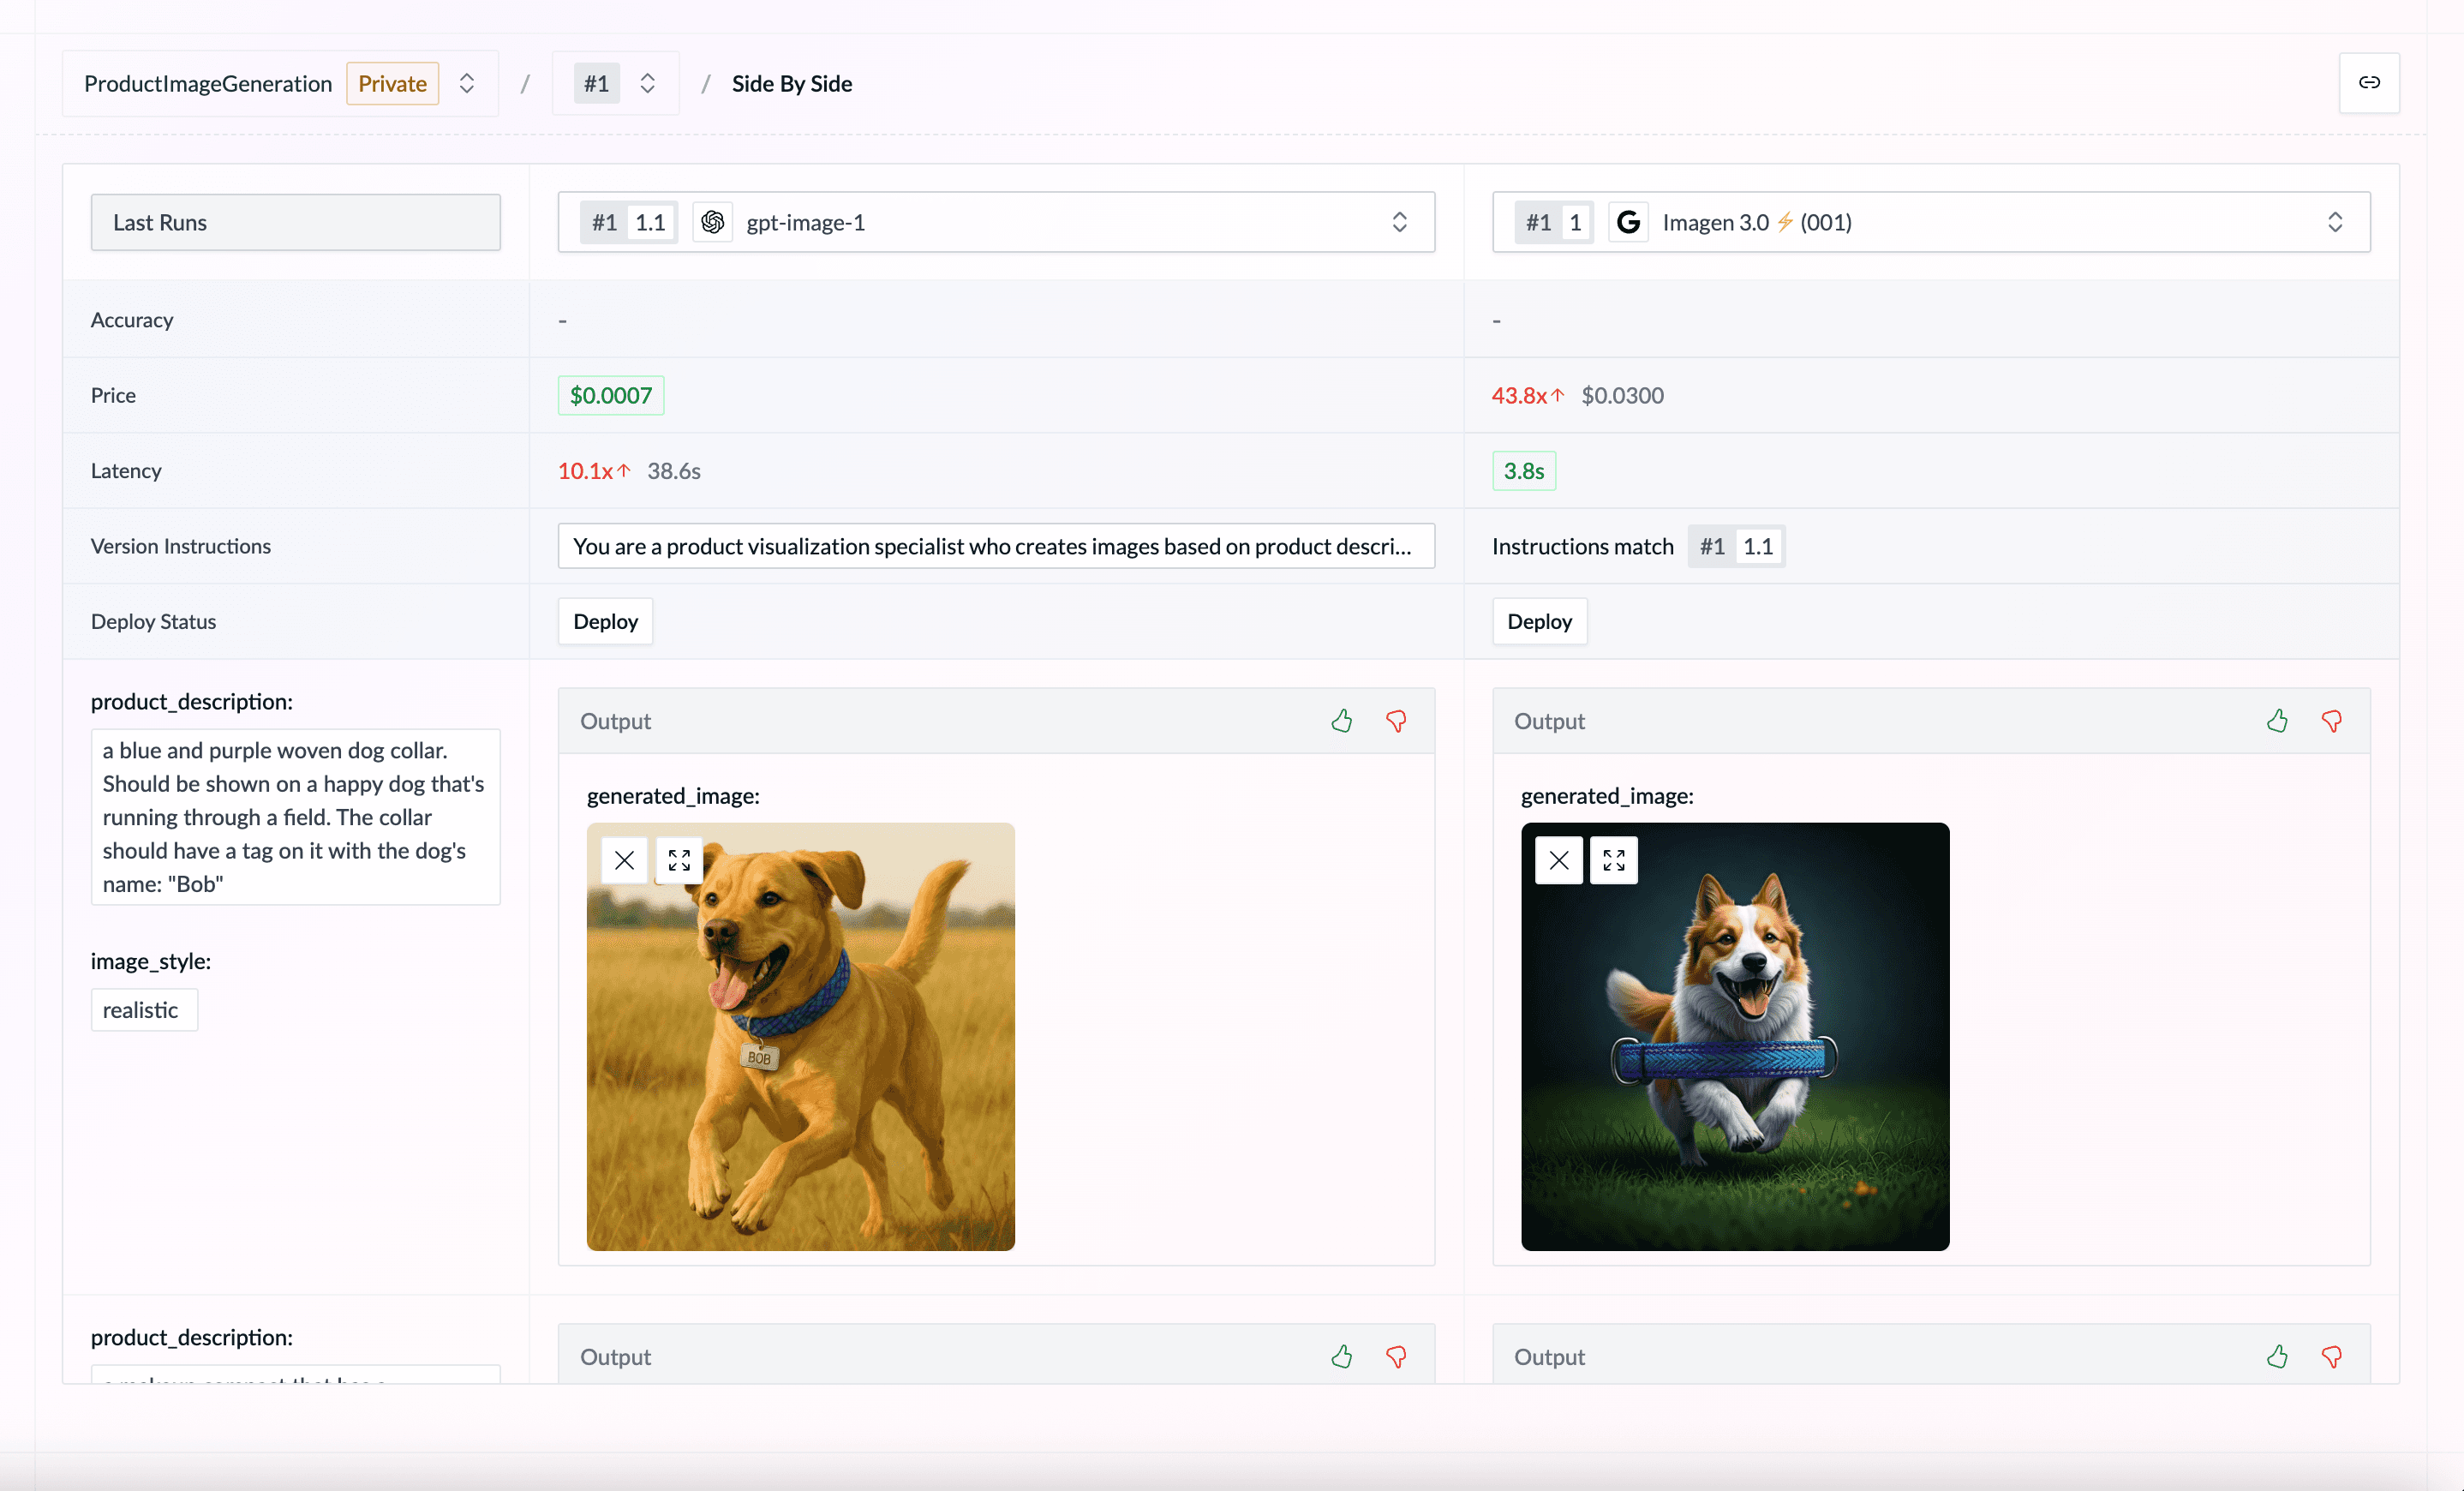The width and height of the screenshot is (2464, 1491).
Task: Thumbs down the gpt-image-1 dog output
Action: [x=1396, y=721]
